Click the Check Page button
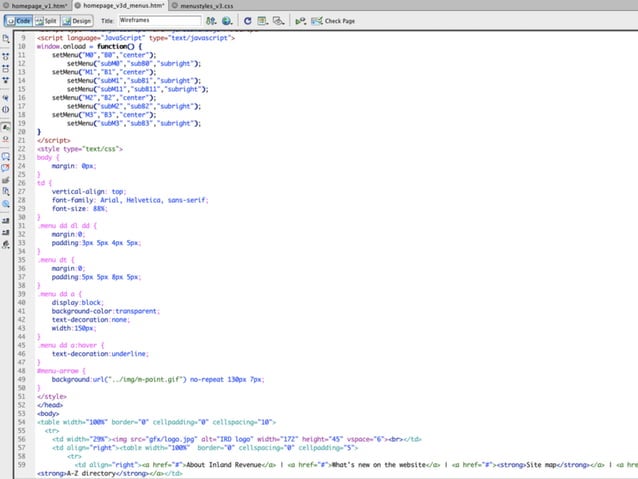This screenshot has width=638, height=479. click(335, 20)
